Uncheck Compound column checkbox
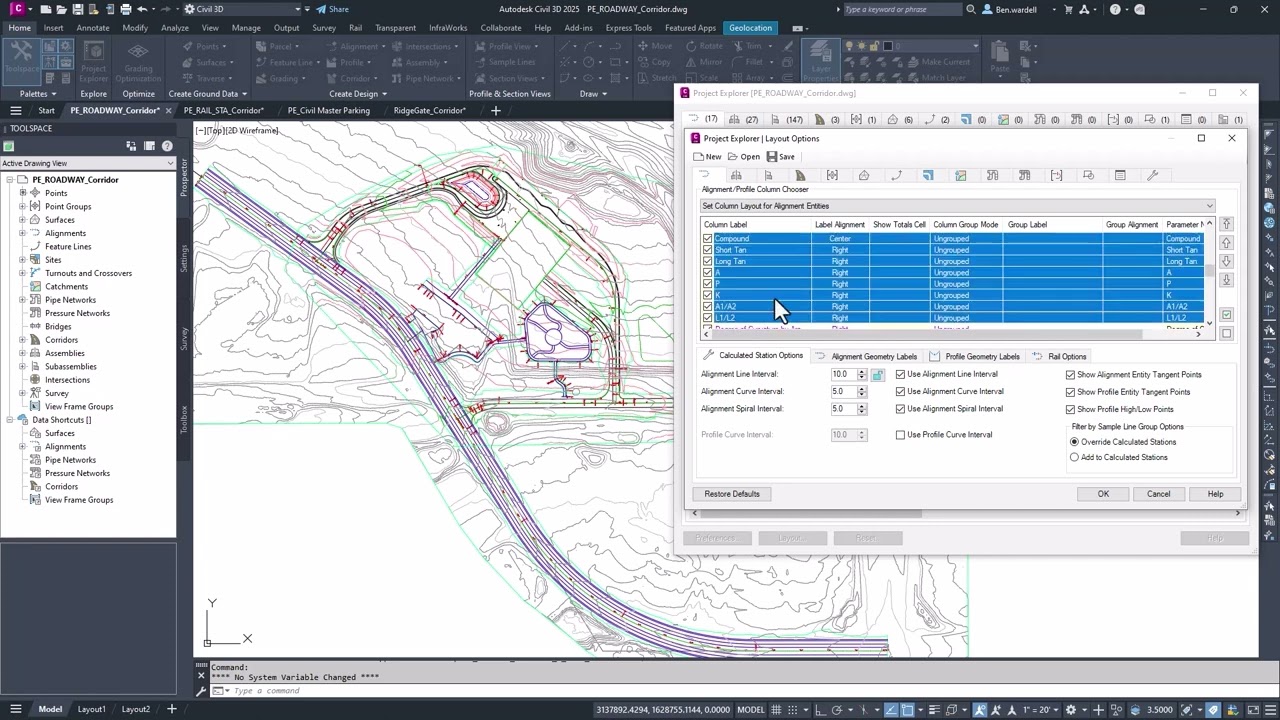 pos(708,239)
